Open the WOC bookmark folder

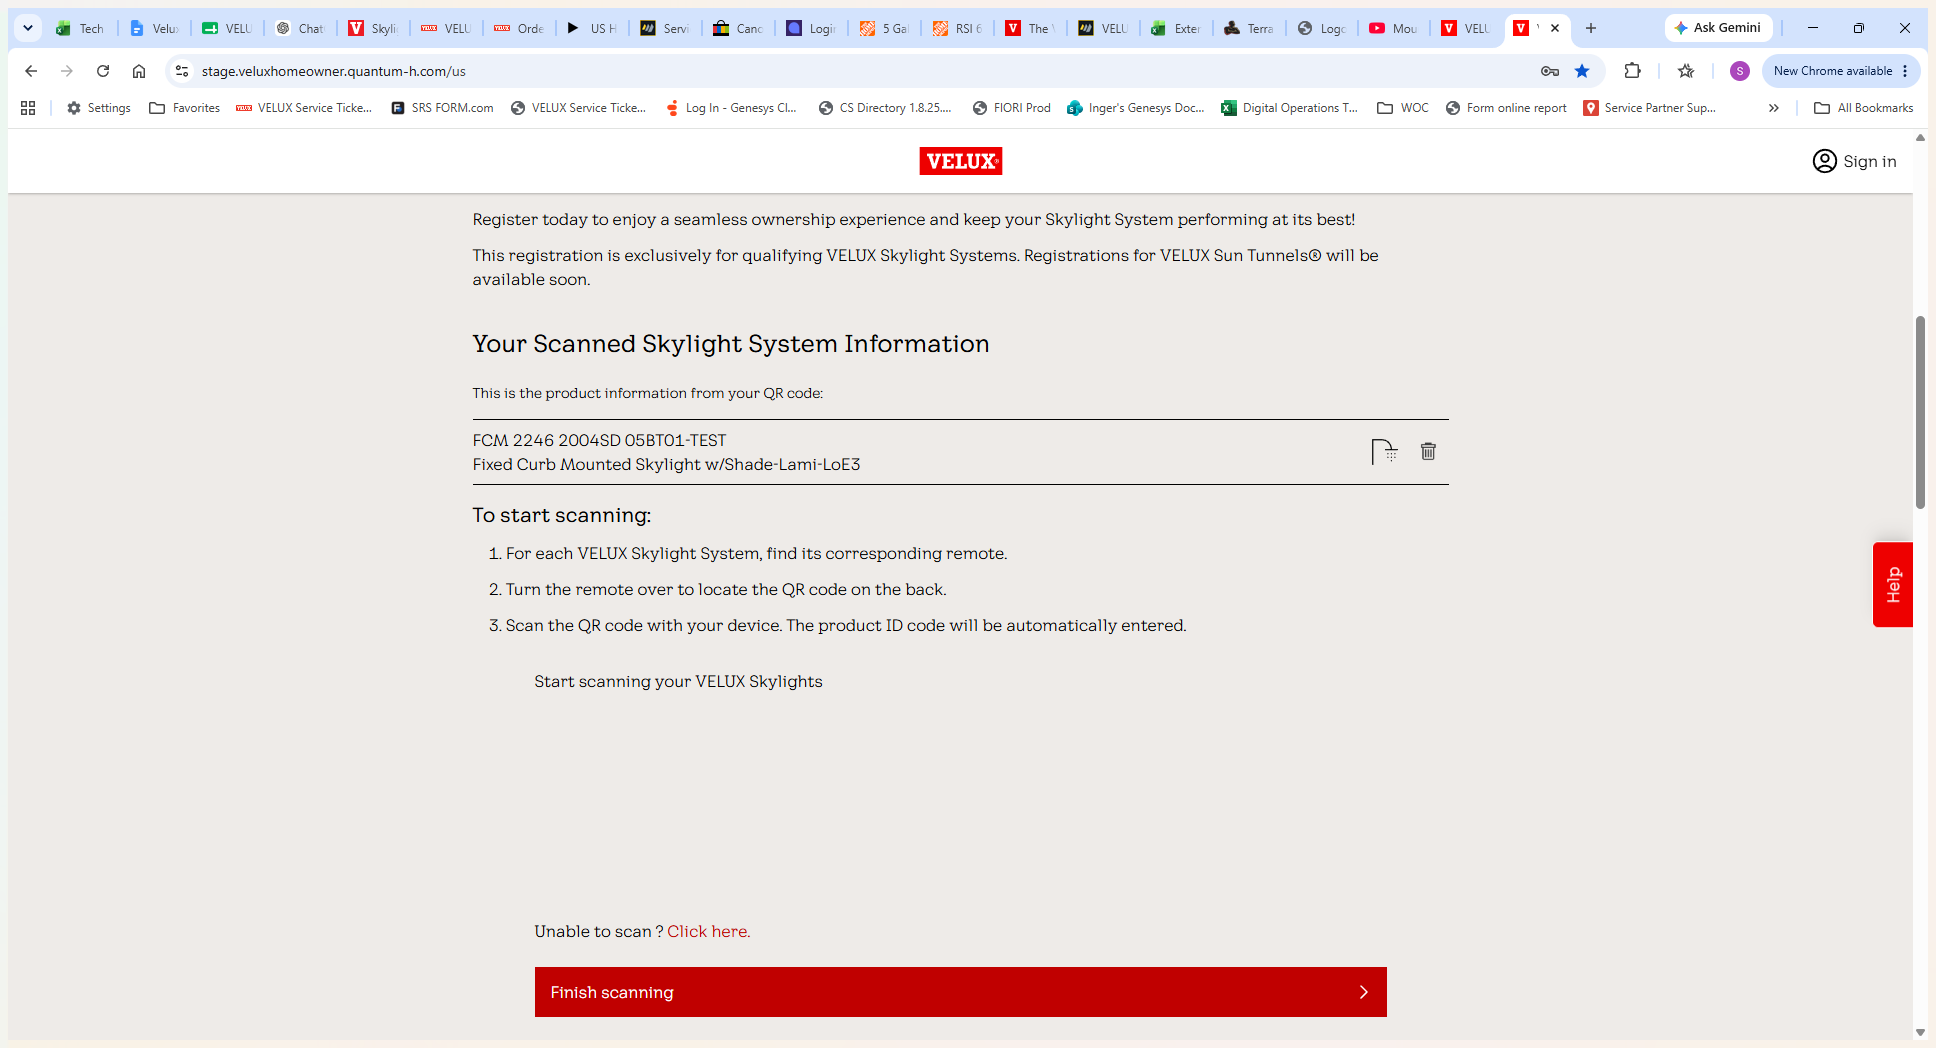pyautogui.click(x=1404, y=108)
